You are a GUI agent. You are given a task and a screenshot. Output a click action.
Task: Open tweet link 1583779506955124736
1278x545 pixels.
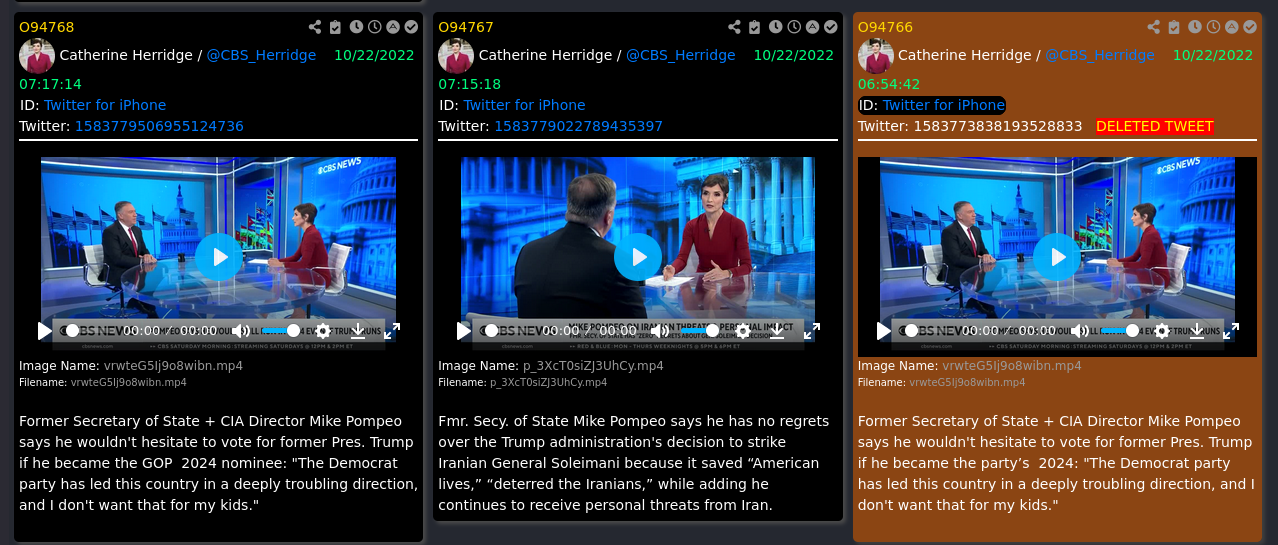pos(159,126)
